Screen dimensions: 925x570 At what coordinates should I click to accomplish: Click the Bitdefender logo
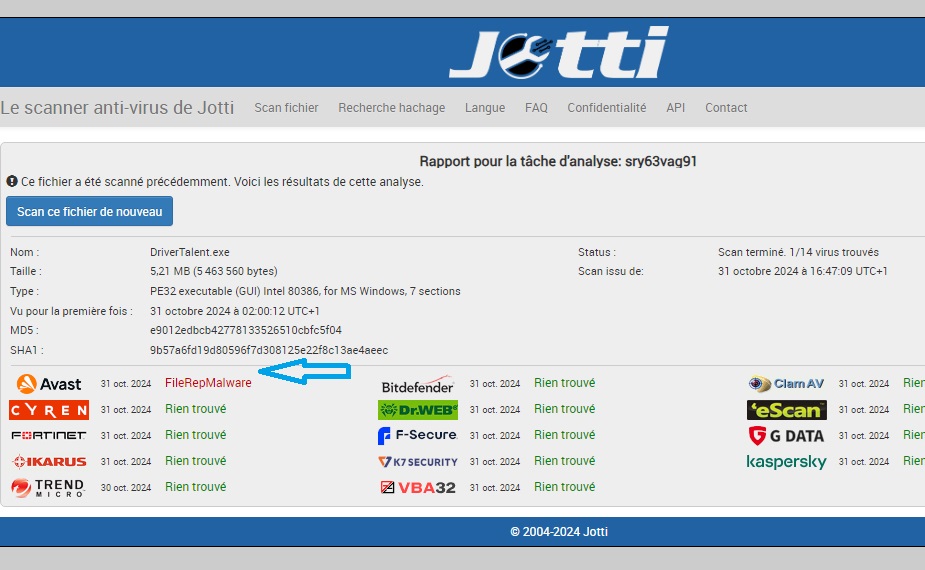418,384
